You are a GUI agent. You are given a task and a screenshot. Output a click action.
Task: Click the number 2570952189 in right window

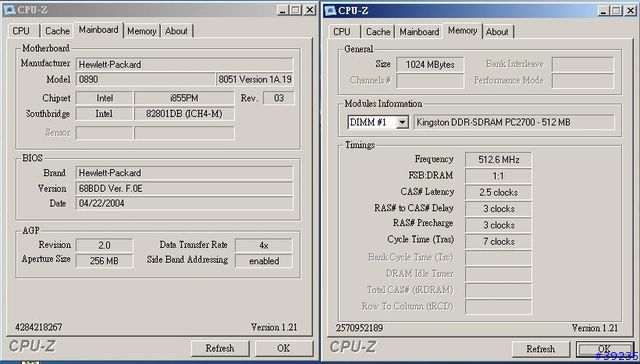[x=360, y=328]
